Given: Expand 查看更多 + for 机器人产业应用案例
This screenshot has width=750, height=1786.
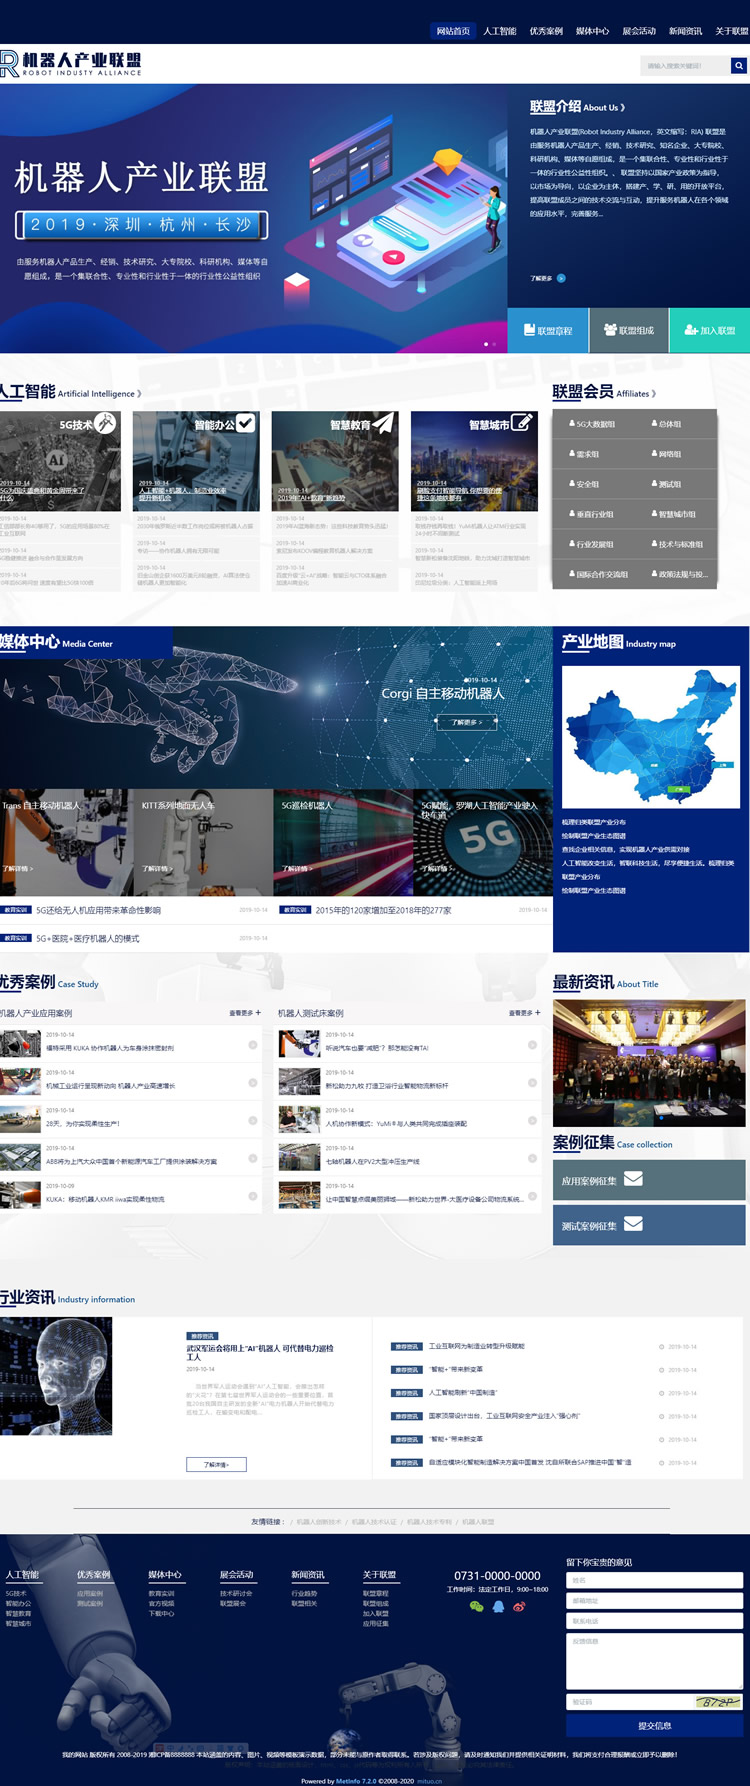Looking at the screenshot, I should click(245, 1013).
